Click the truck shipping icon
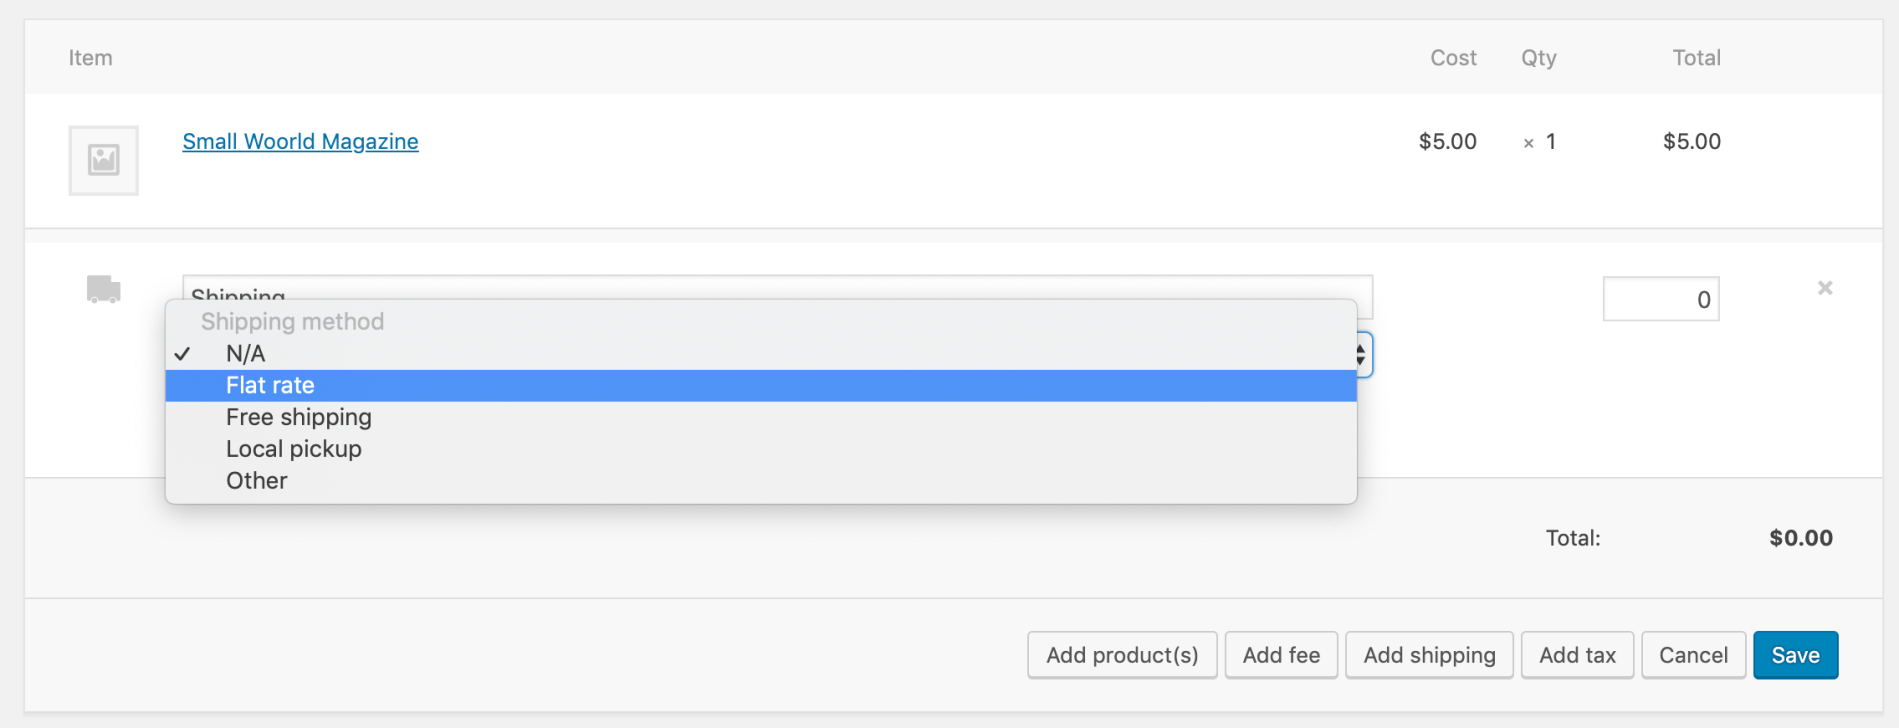This screenshot has height=728, width=1899. (103, 290)
